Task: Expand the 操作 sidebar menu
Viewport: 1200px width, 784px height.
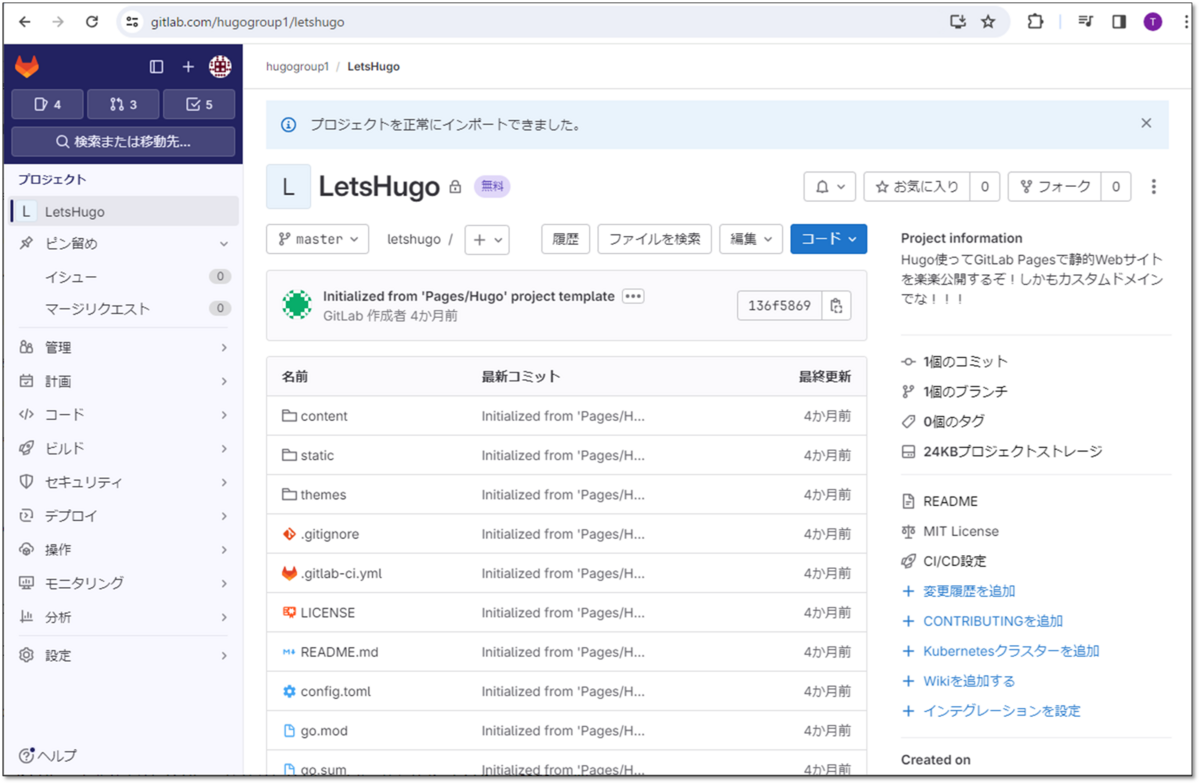Action: coord(125,549)
